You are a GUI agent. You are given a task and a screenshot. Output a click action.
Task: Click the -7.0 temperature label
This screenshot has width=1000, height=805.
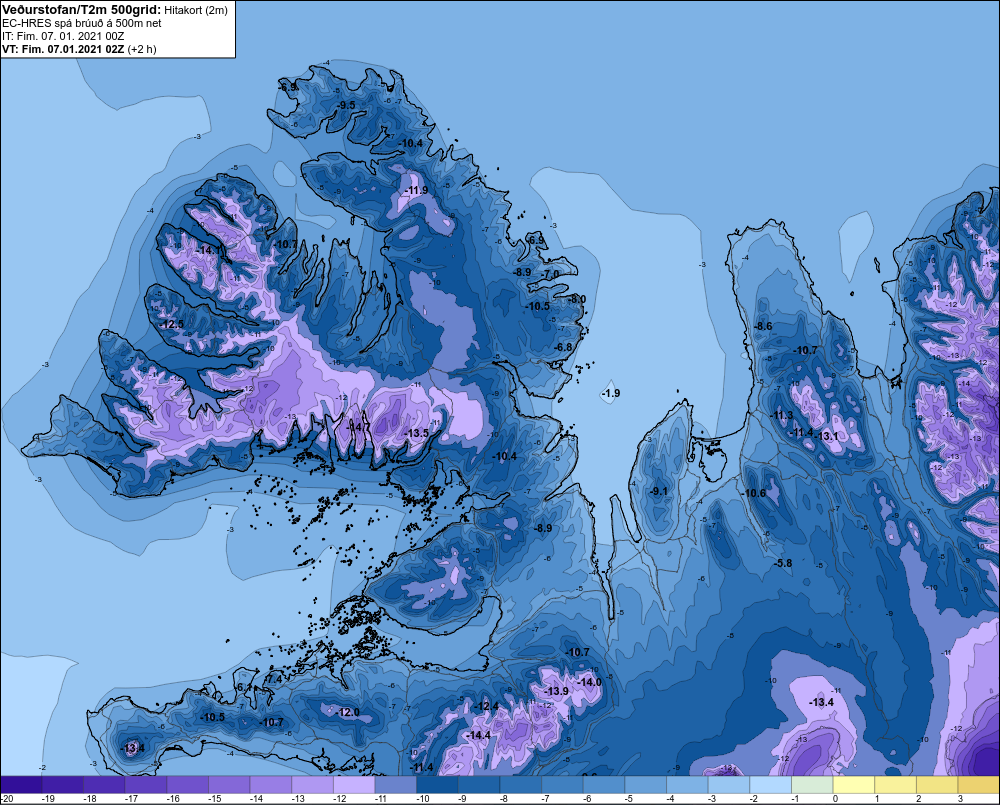tap(551, 274)
